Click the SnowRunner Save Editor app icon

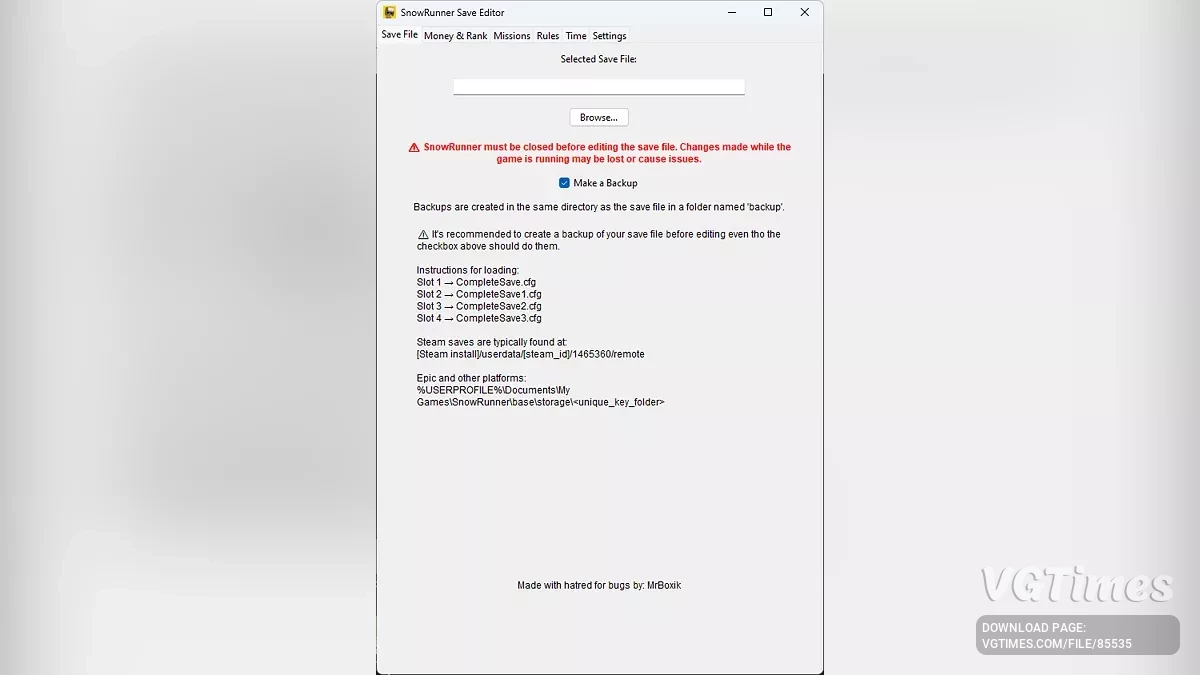point(390,12)
